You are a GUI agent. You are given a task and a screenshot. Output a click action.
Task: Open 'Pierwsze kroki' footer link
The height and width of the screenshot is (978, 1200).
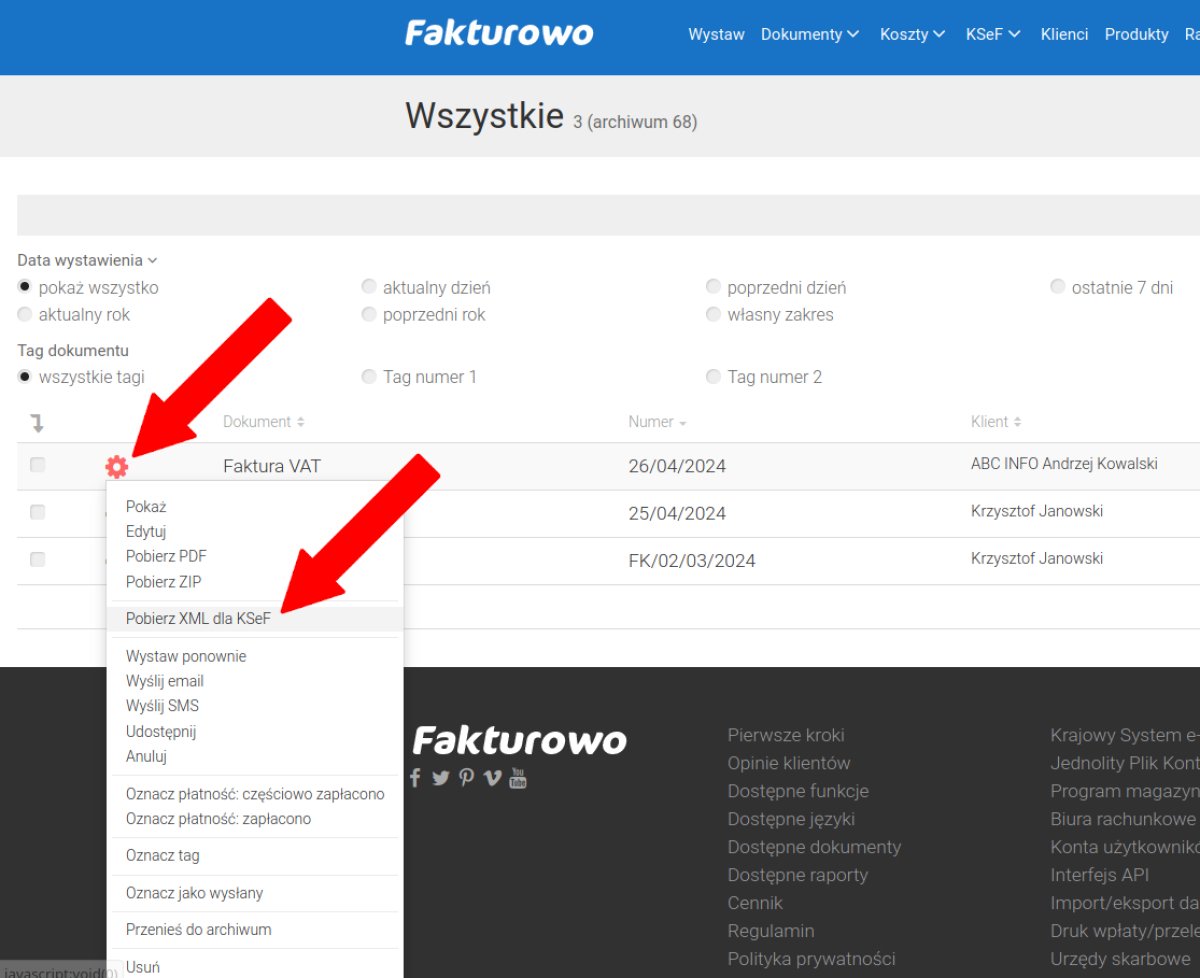(x=786, y=735)
